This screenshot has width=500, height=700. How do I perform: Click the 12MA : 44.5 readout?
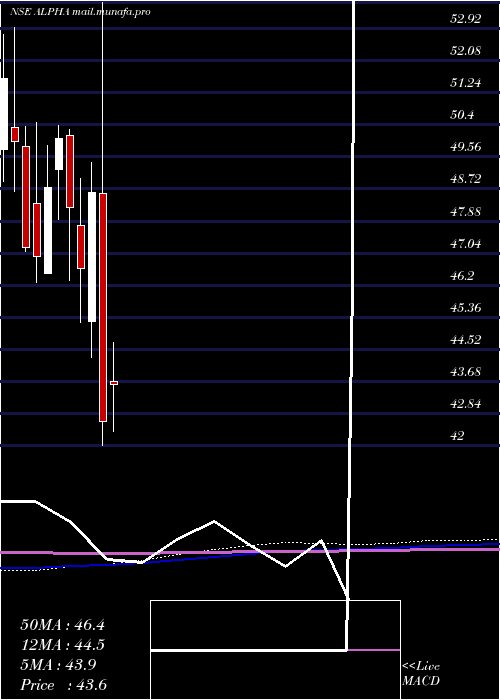62,645
